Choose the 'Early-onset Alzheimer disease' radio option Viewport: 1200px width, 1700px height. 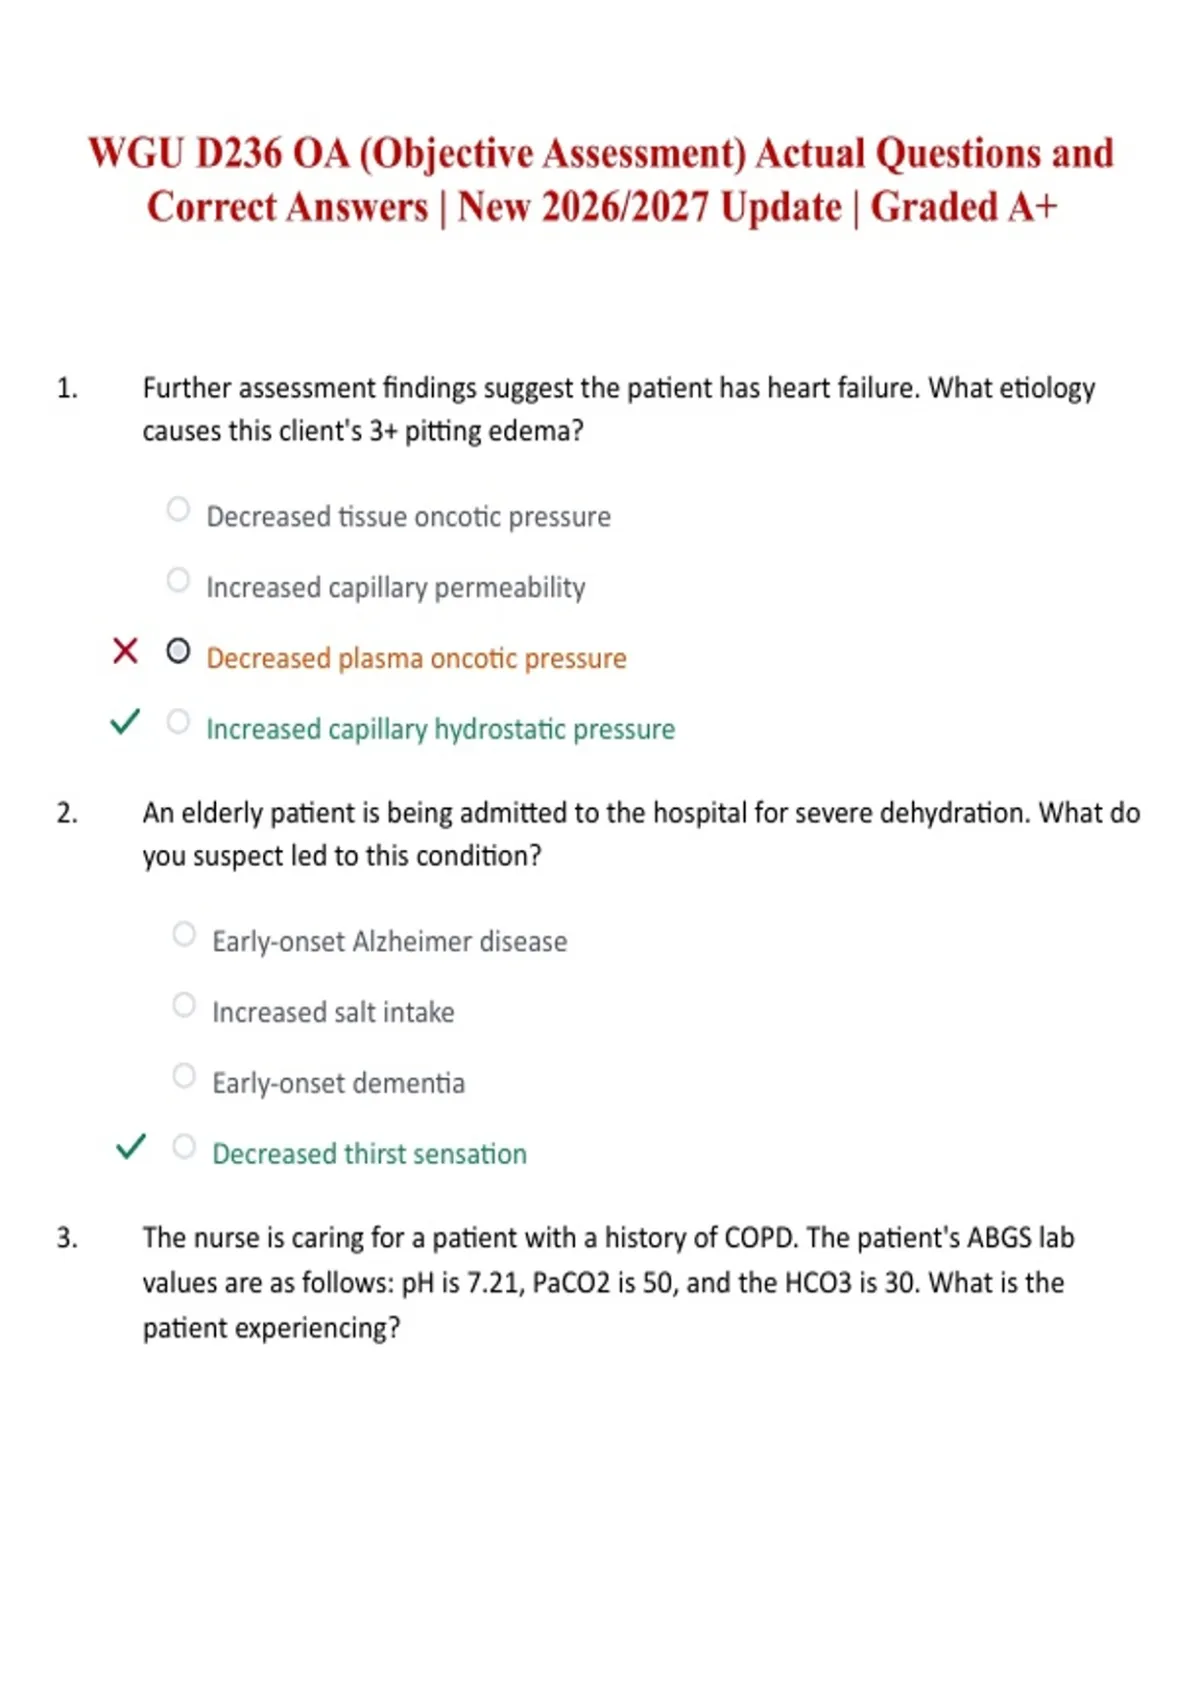click(x=184, y=934)
